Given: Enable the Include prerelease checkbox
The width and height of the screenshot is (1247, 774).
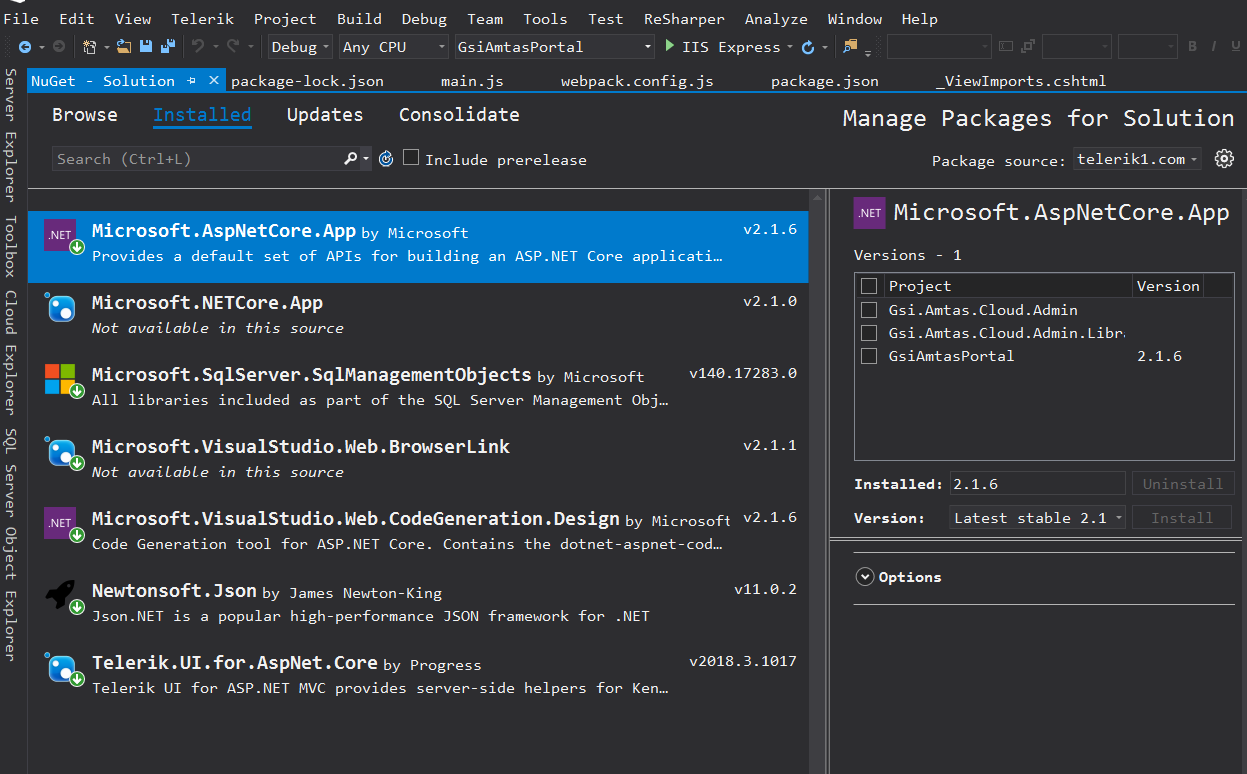Looking at the screenshot, I should click(411, 158).
